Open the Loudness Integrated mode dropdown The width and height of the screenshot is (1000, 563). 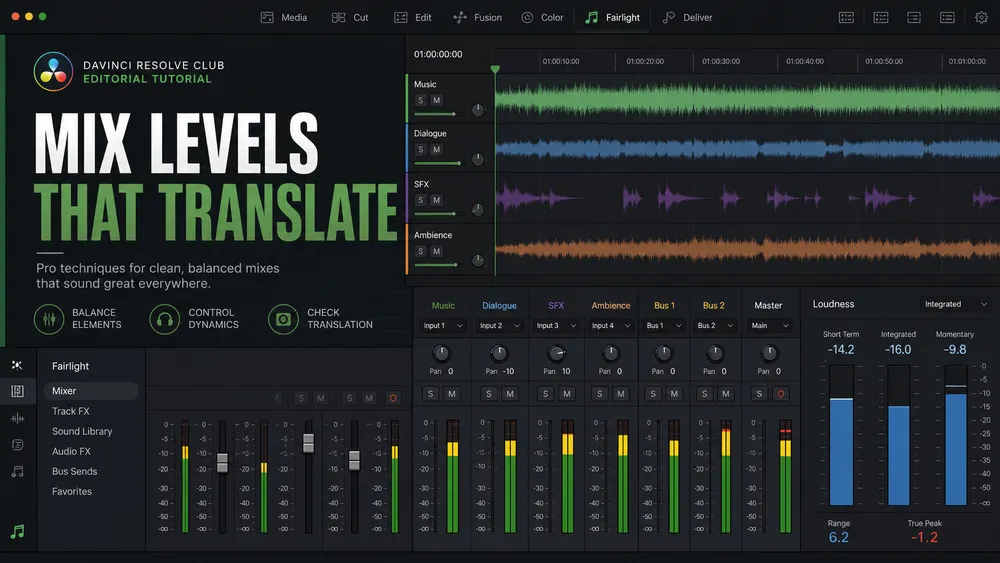pos(955,304)
